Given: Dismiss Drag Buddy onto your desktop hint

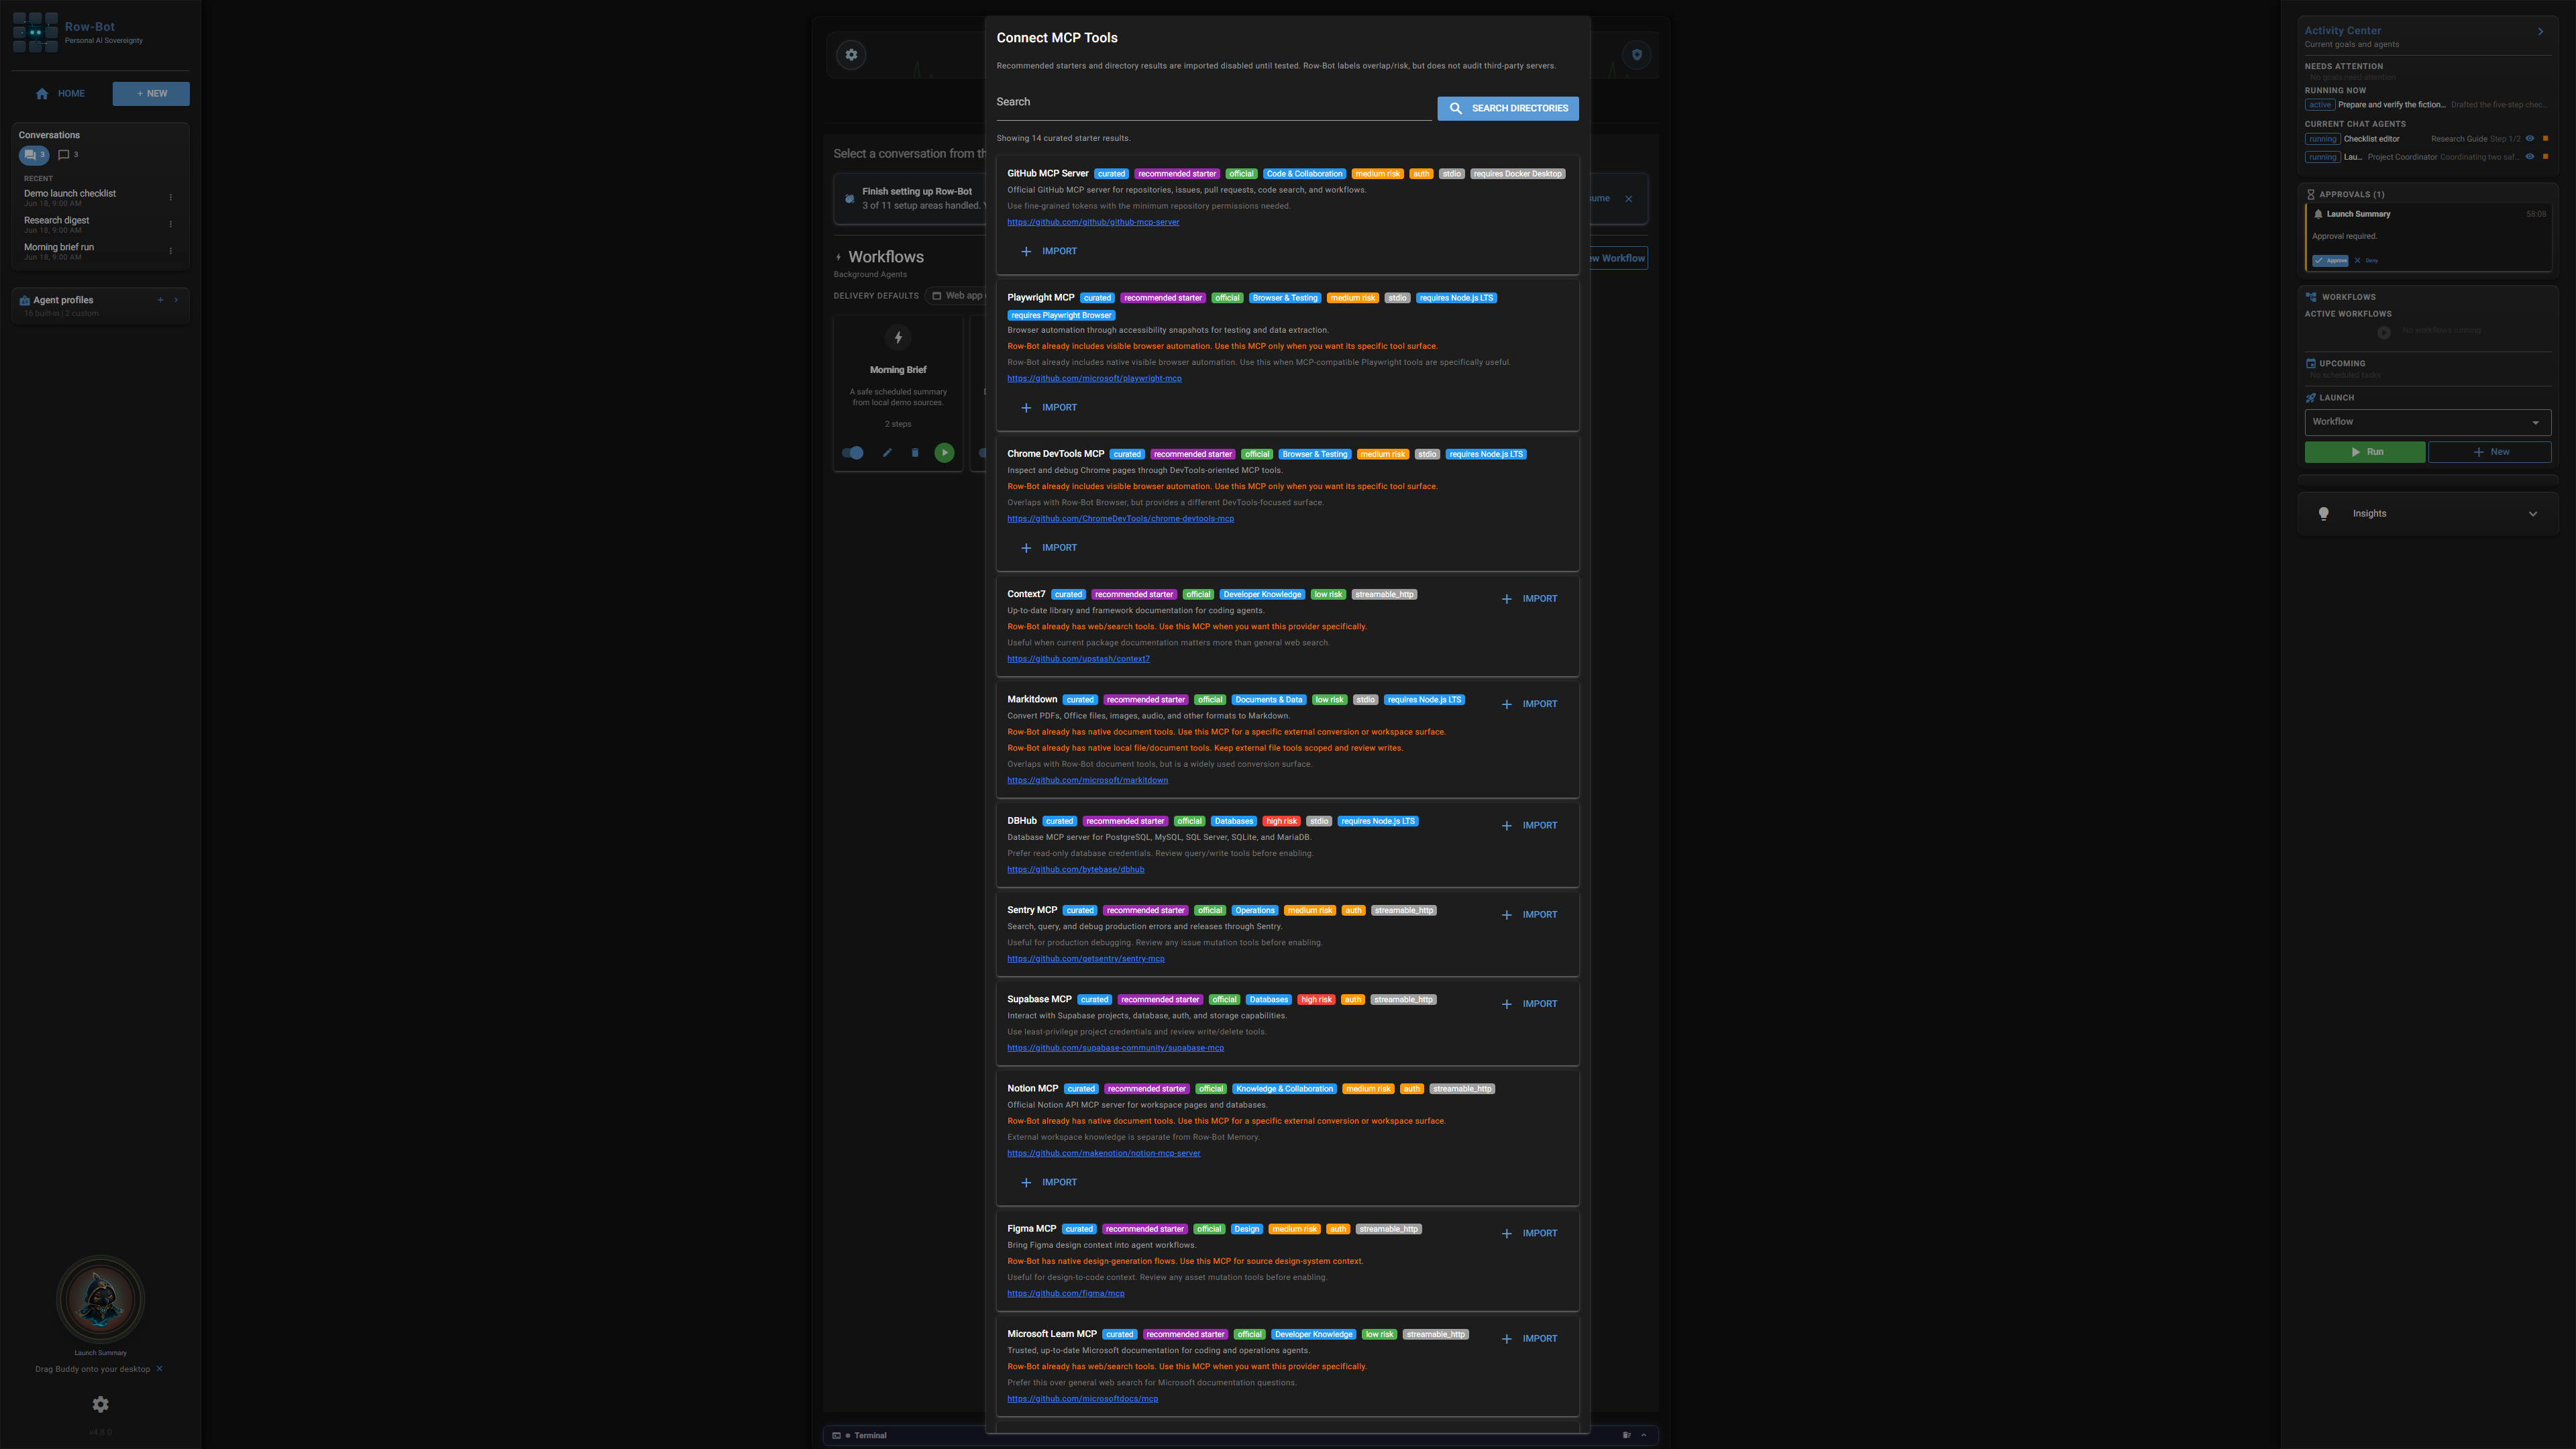Looking at the screenshot, I should [159, 1369].
